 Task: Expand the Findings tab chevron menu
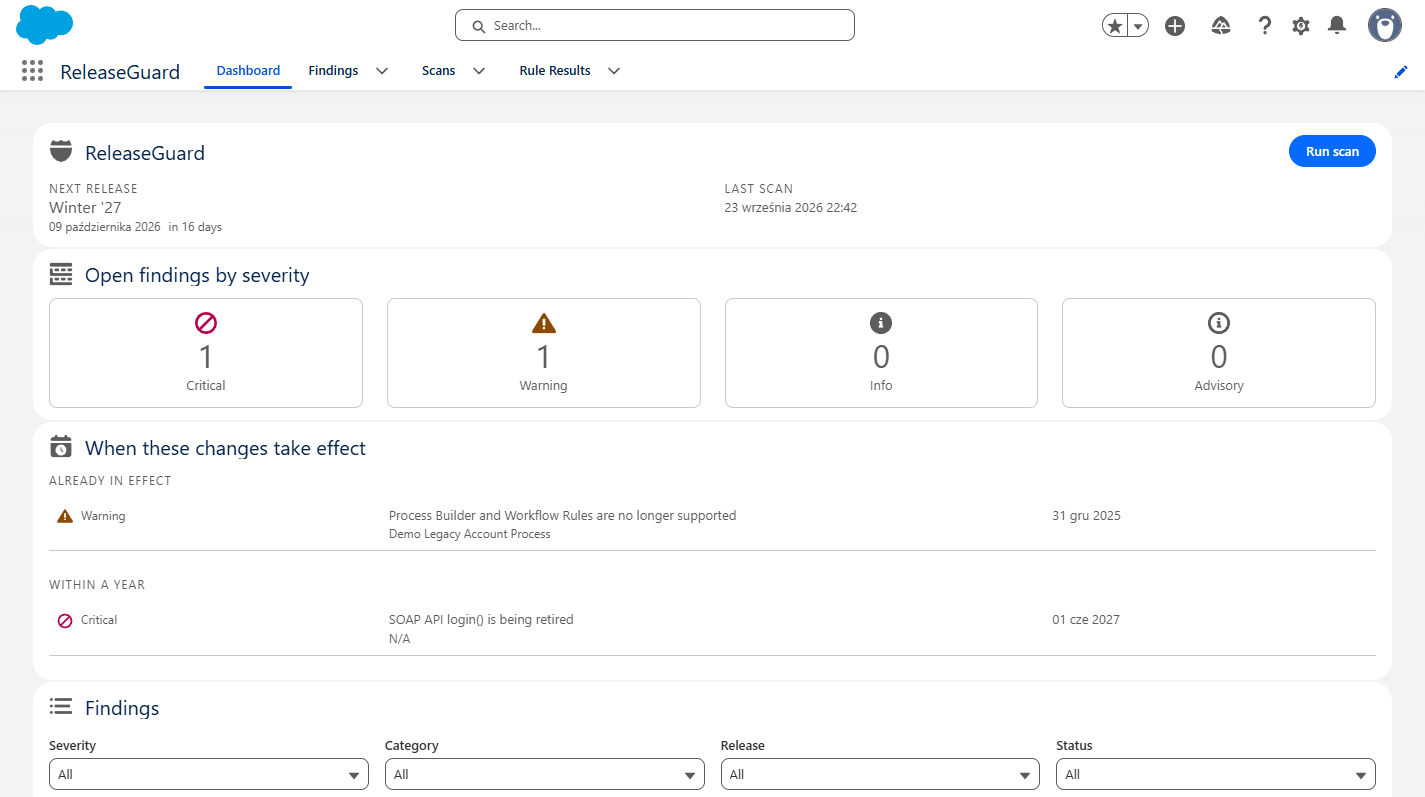click(381, 71)
